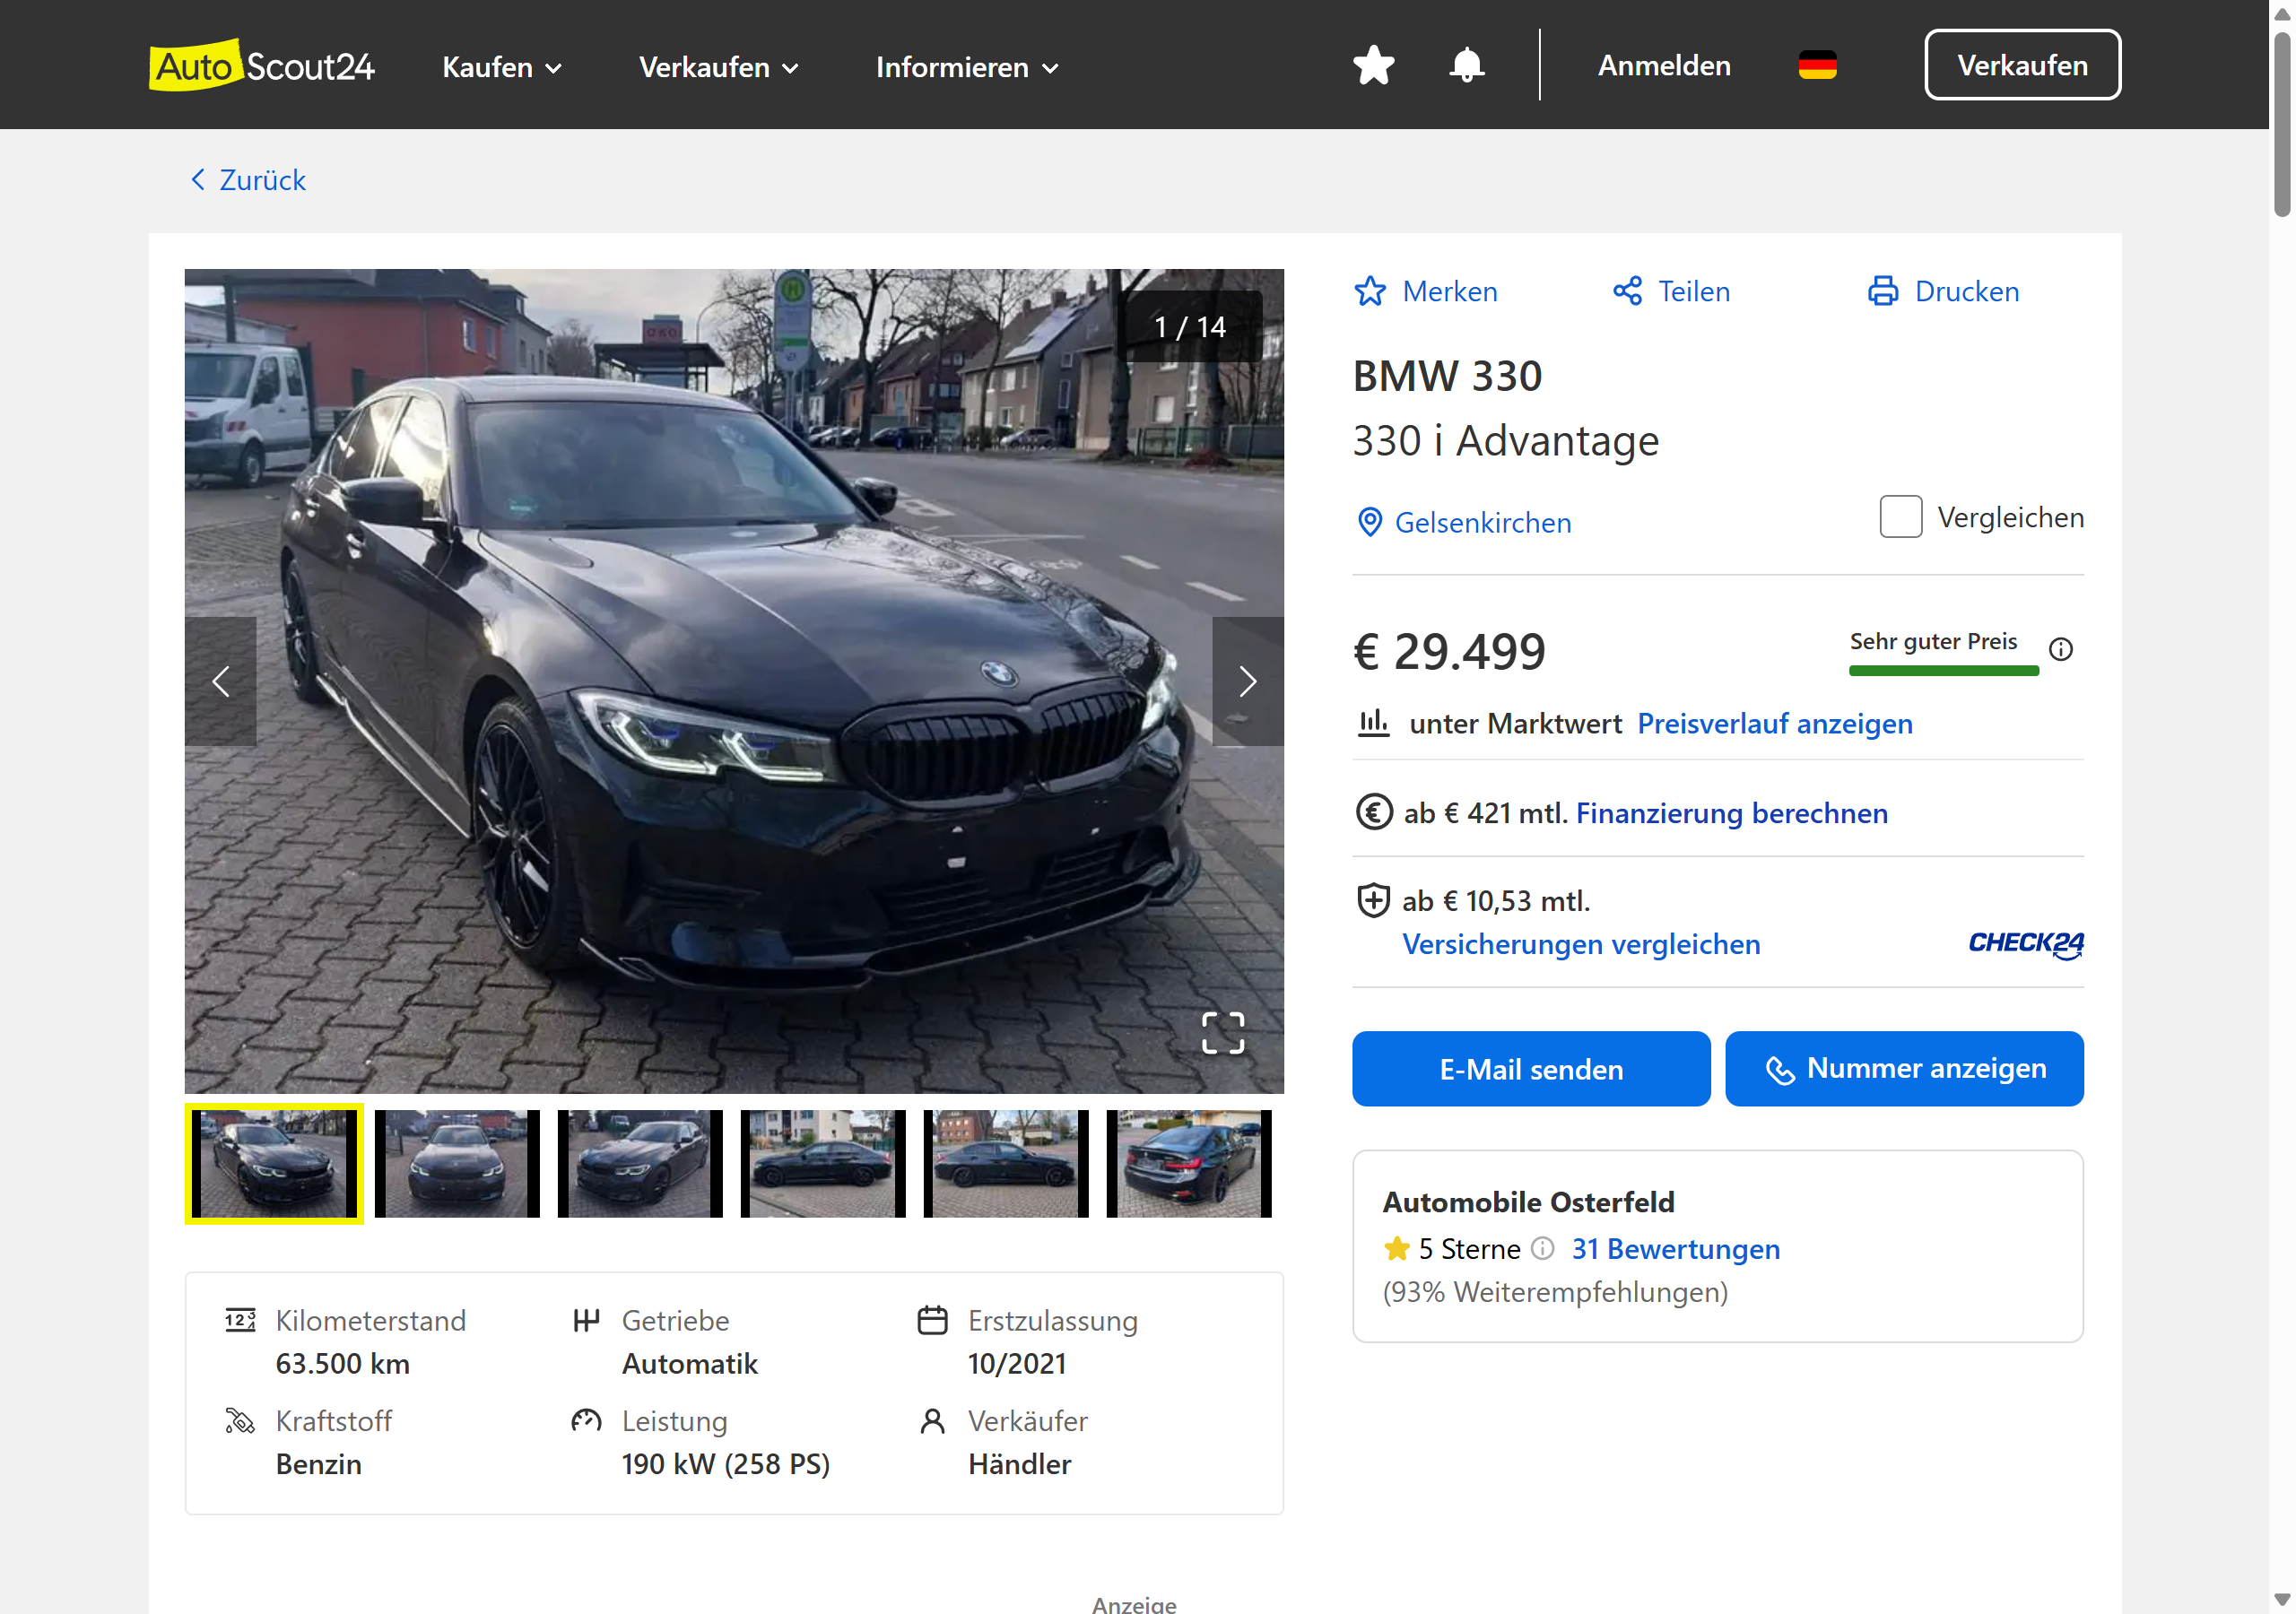Viewport: 2296px width, 1614px height.
Task: Open the AutoScout24 logo homepage
Action: 261,66
